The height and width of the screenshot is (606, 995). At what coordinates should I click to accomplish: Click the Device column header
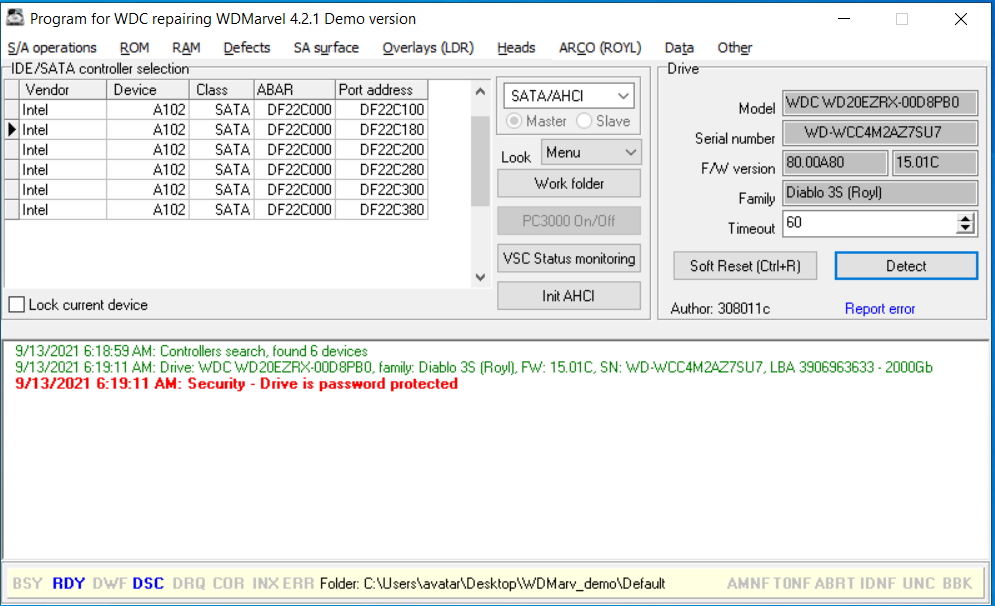pyautogui.click(x=148, y=89)
